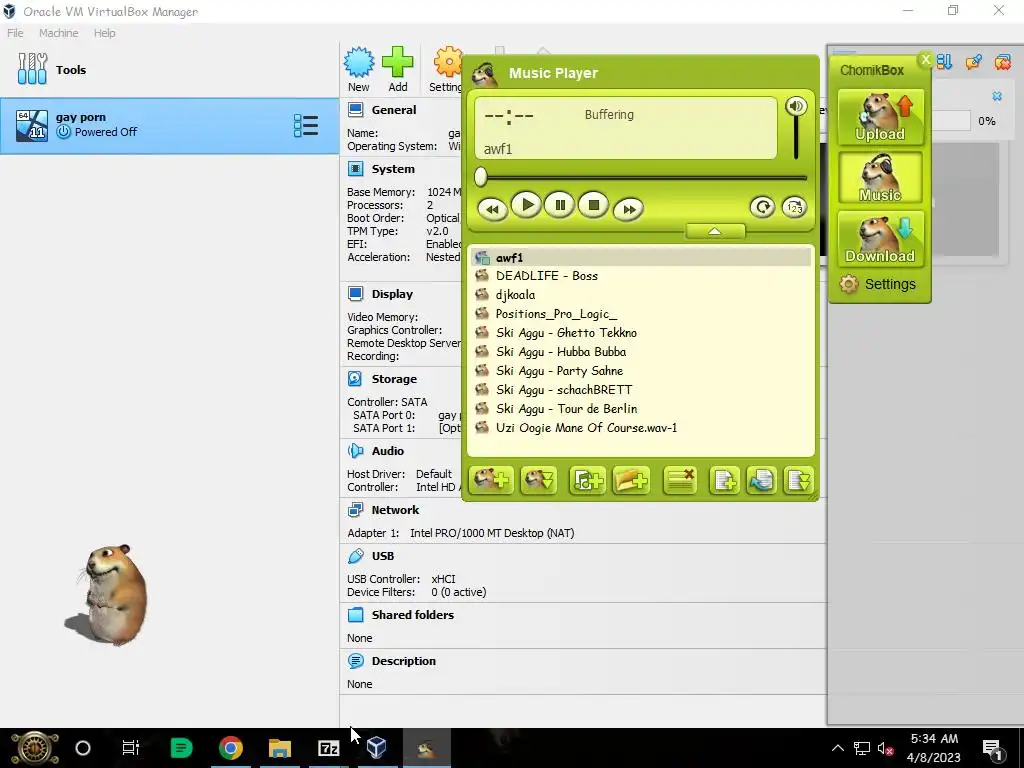The height and width of the screenshot is (768, 1024).
Task: Click New in VirtualBox toolbar
Action: 359,69
